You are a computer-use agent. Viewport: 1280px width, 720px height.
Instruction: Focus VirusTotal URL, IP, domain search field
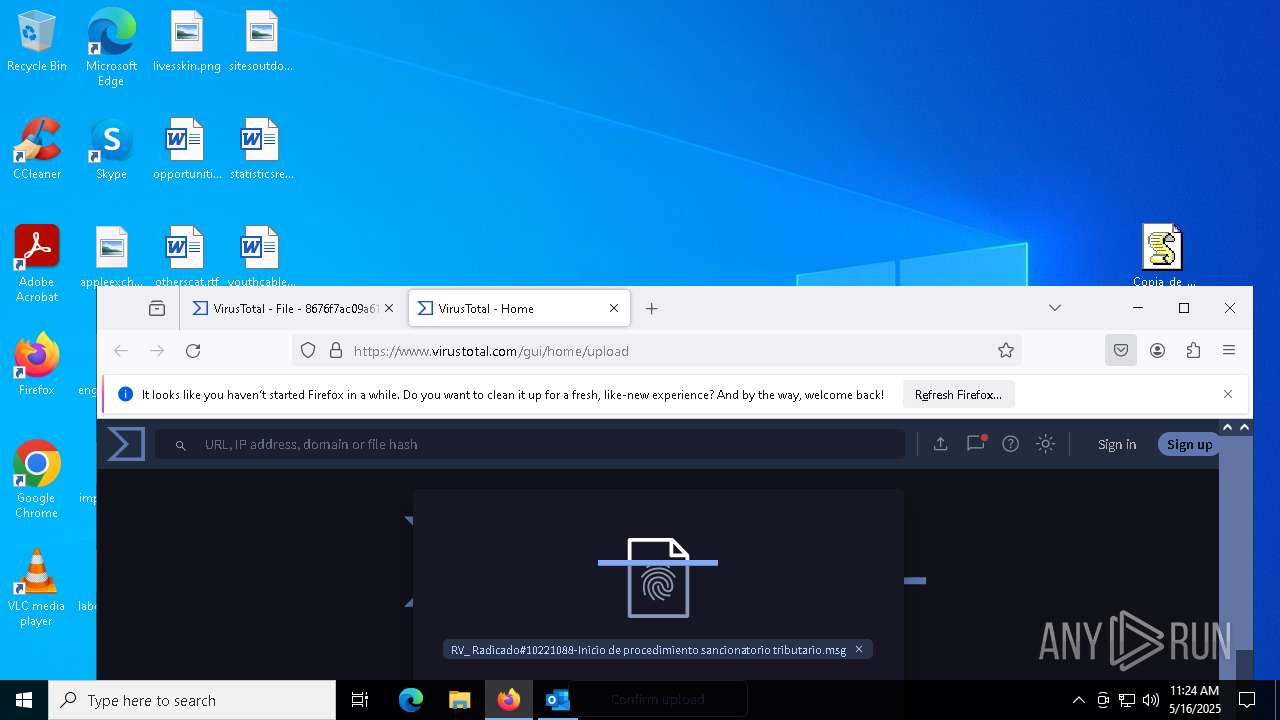(530, 444)
